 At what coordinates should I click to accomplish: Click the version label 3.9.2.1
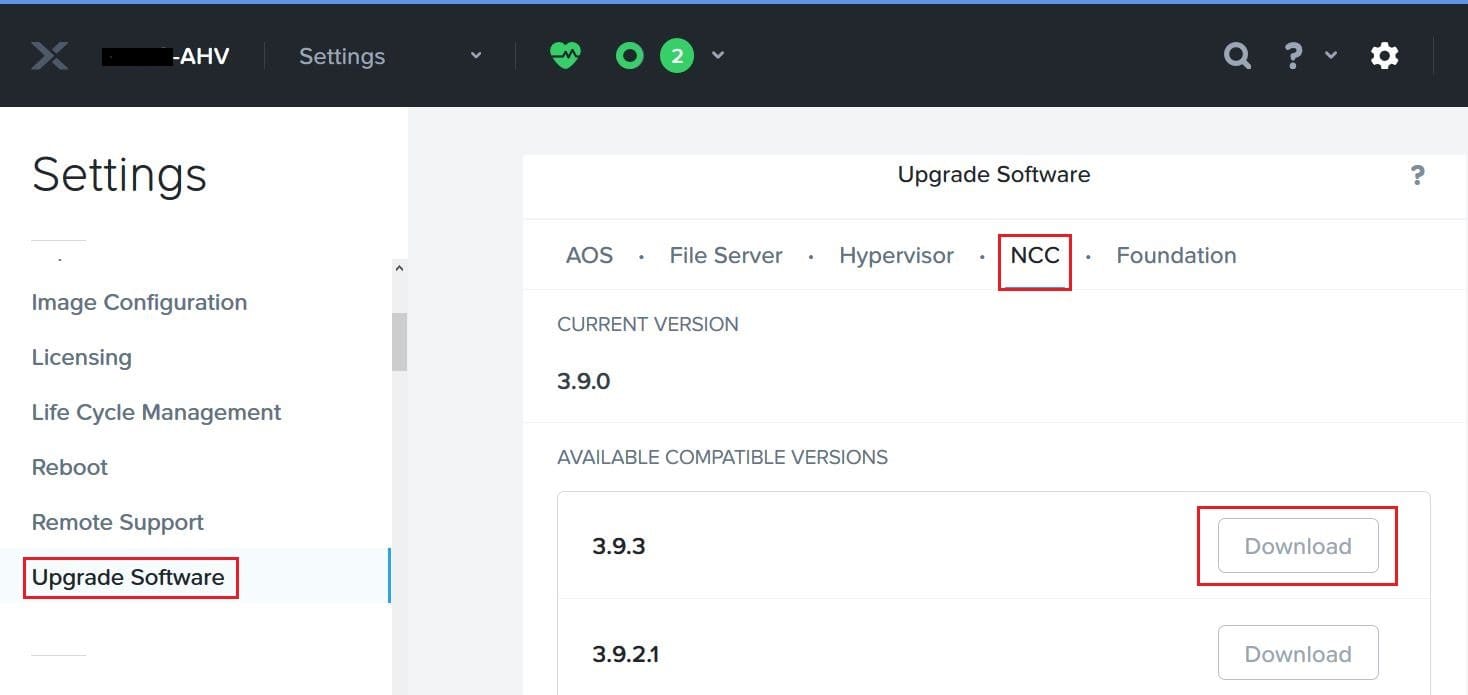coord(625,655)
